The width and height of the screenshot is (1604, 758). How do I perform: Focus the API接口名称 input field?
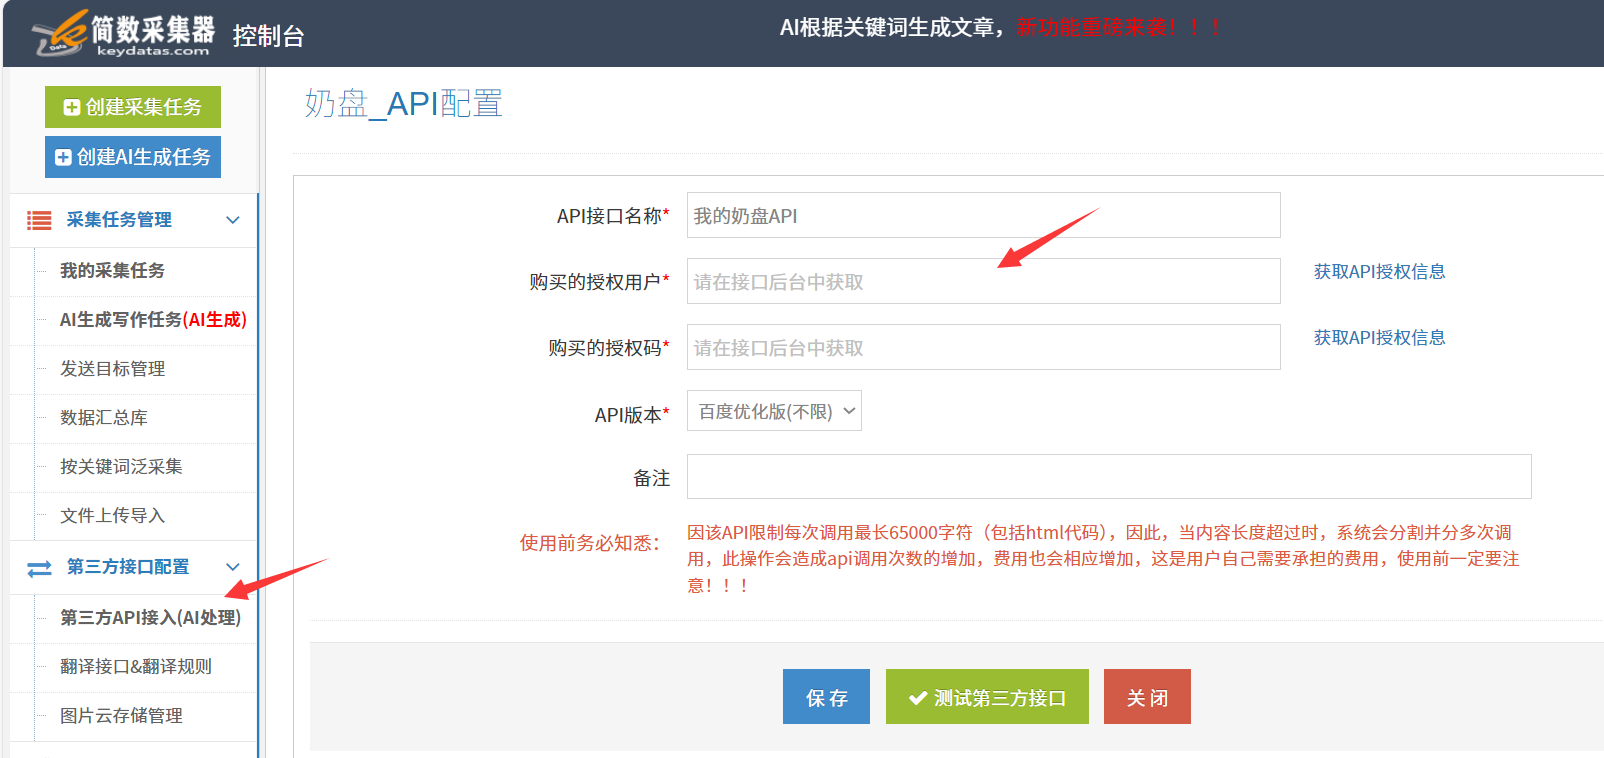pos(983,215)
